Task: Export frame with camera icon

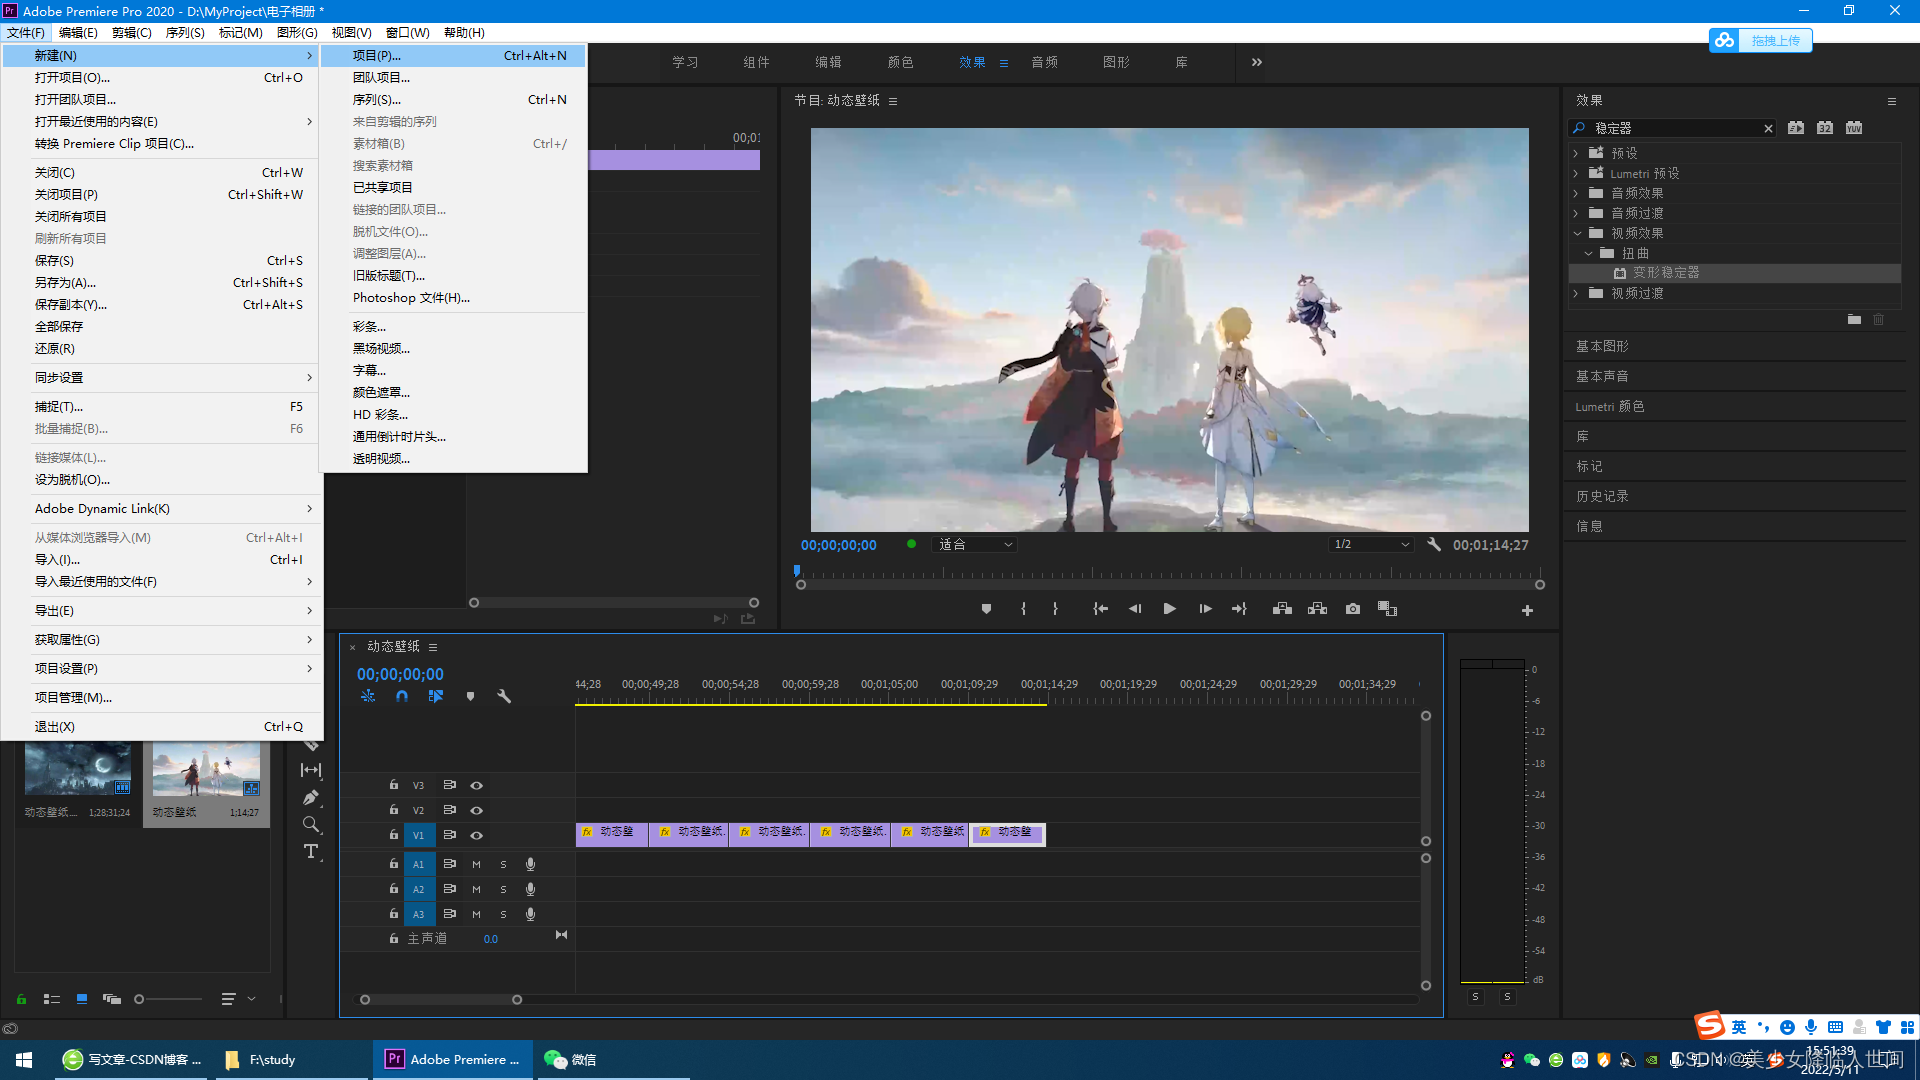Action: pos(1353,609)
